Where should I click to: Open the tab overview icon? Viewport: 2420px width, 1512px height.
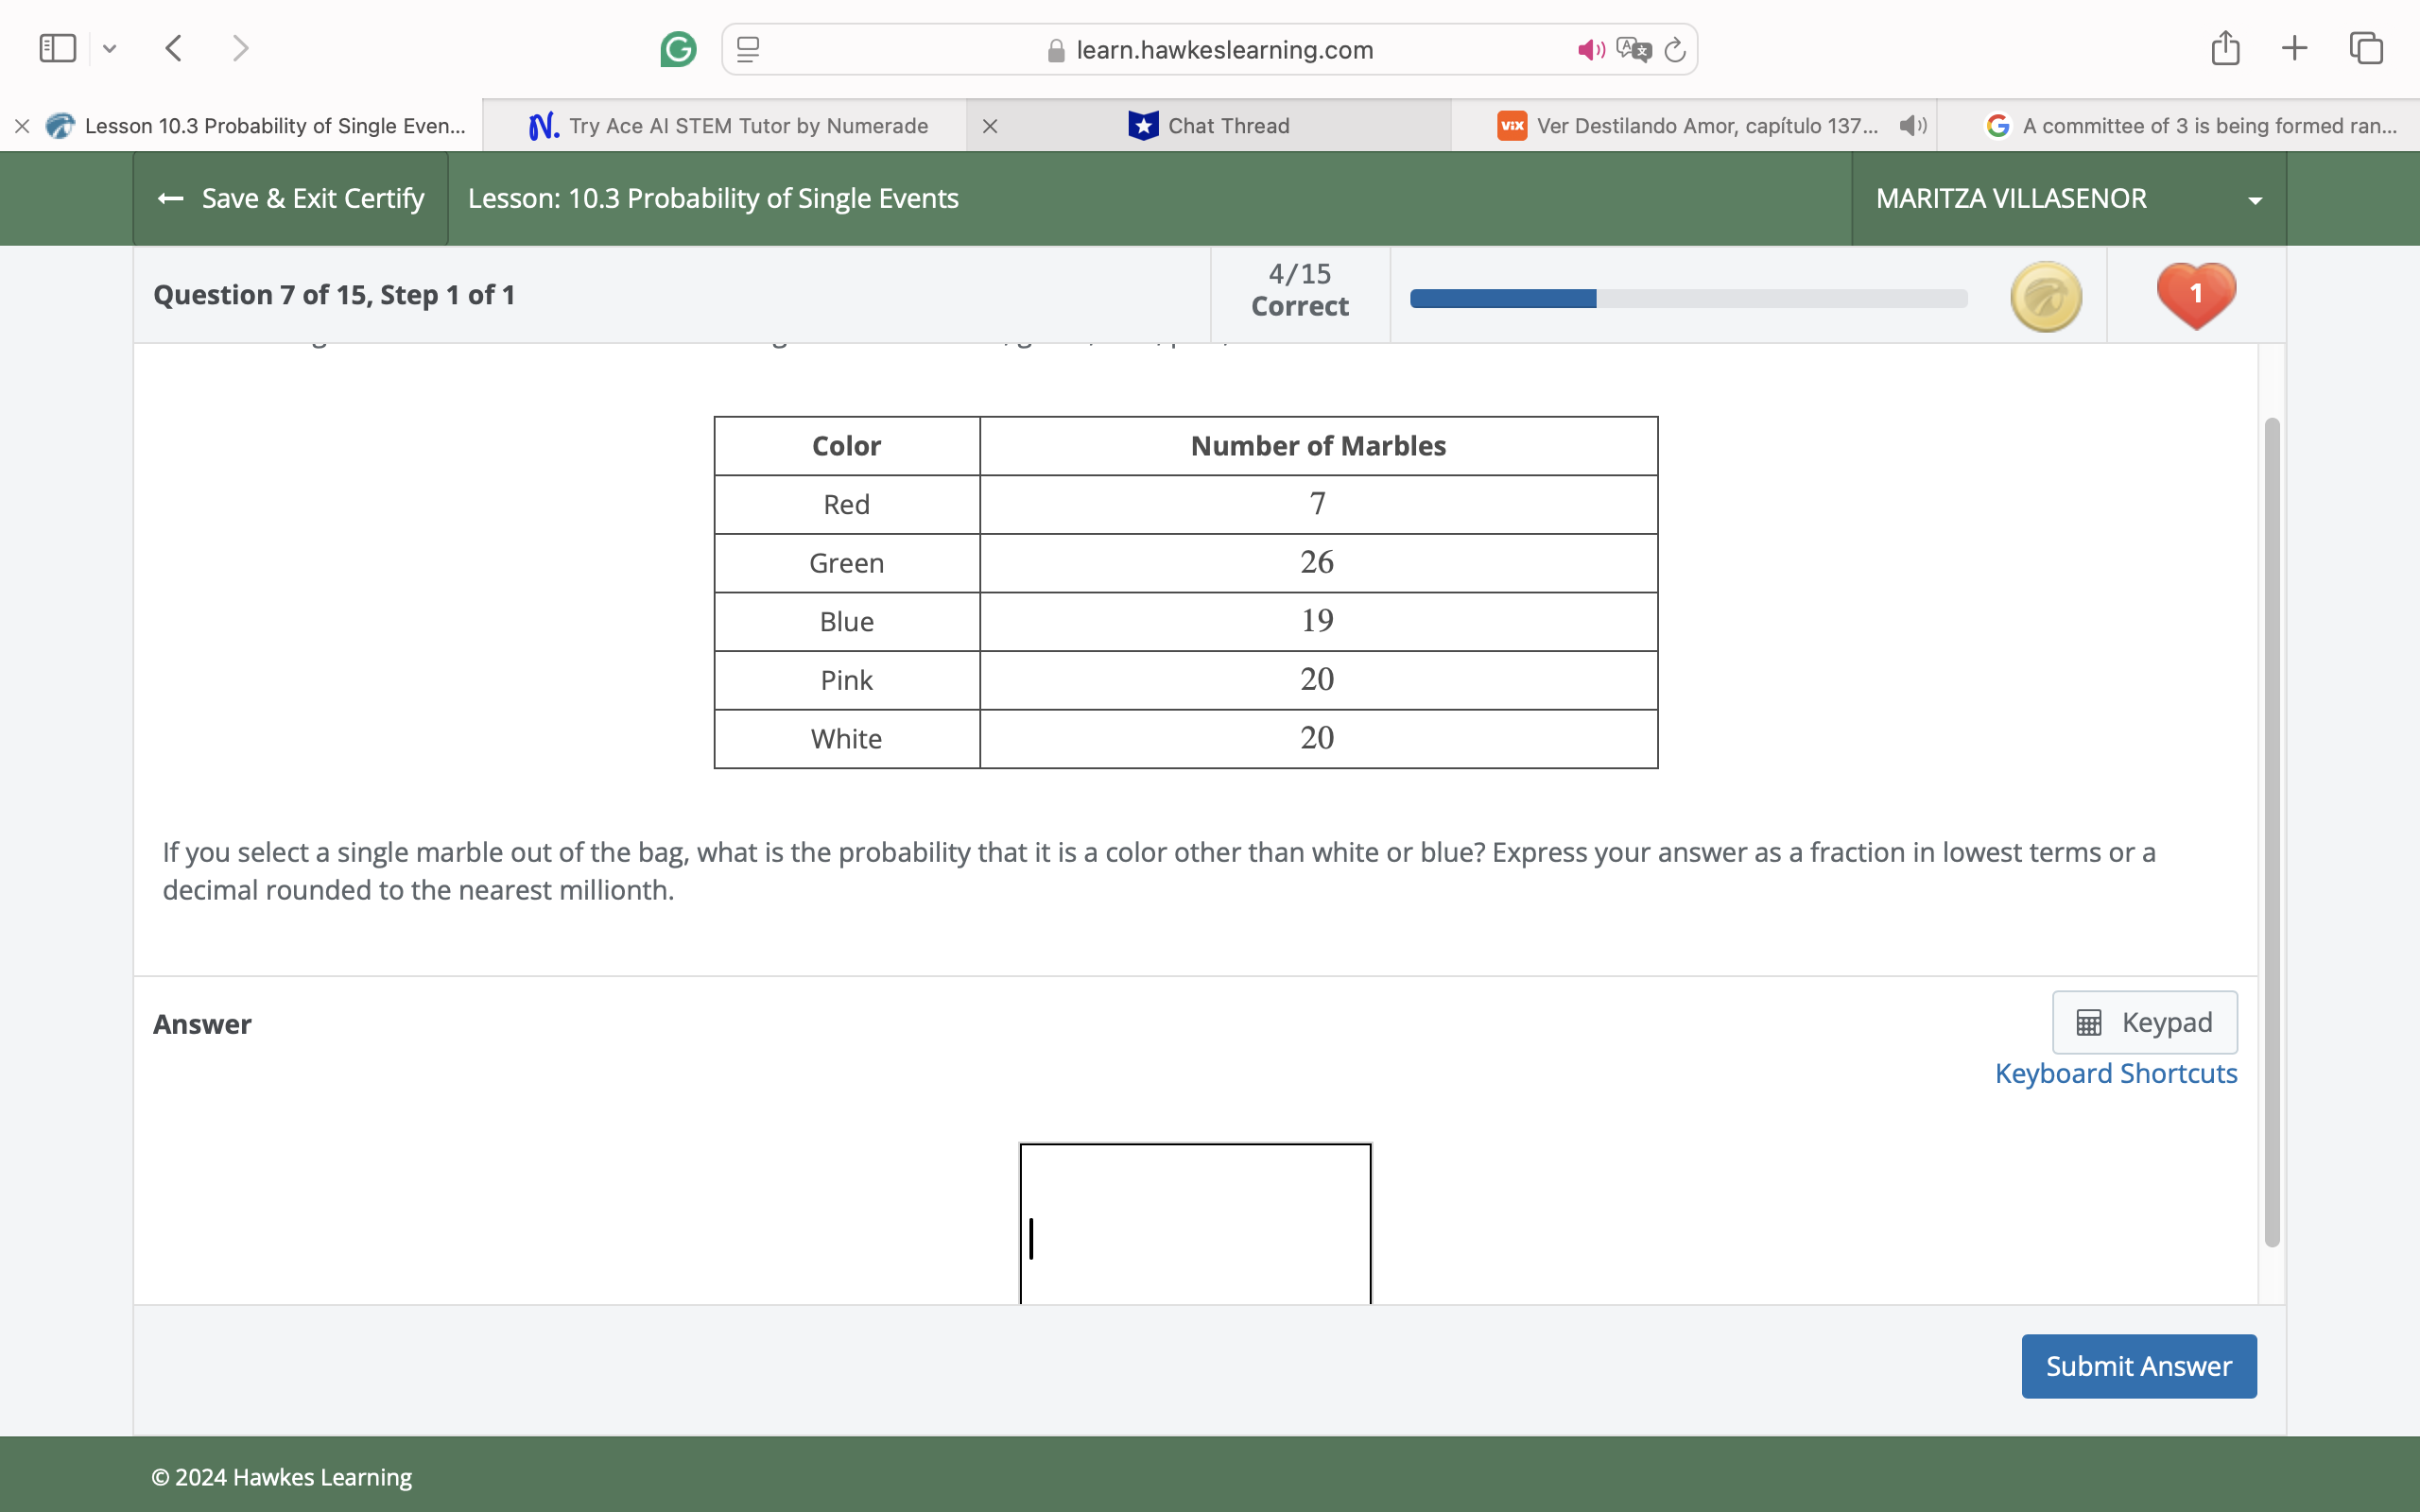click(x=2365, y=47)
